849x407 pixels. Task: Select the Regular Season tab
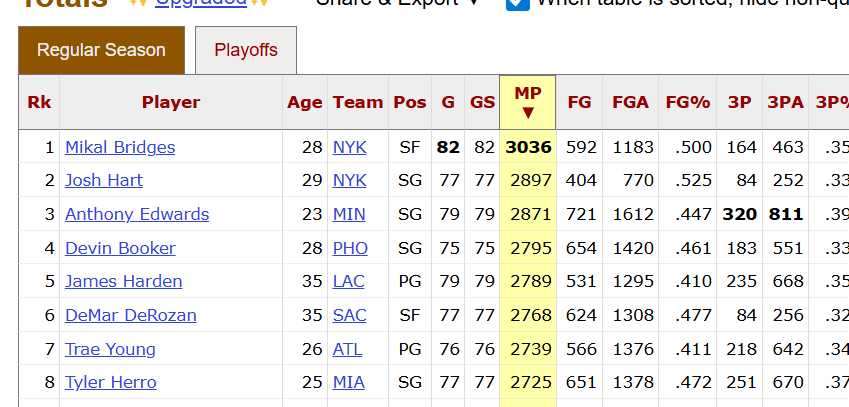(x=101, y=50)
